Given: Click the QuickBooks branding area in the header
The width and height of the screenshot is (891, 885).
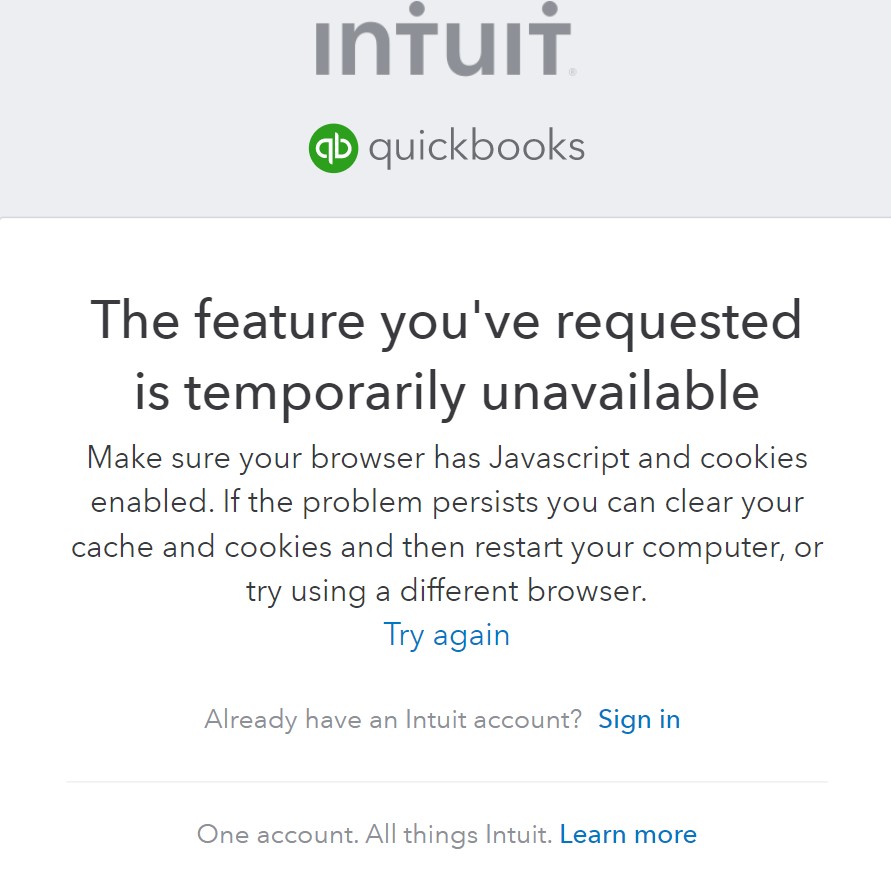Looking at the screenshot, I should (445, 147).
